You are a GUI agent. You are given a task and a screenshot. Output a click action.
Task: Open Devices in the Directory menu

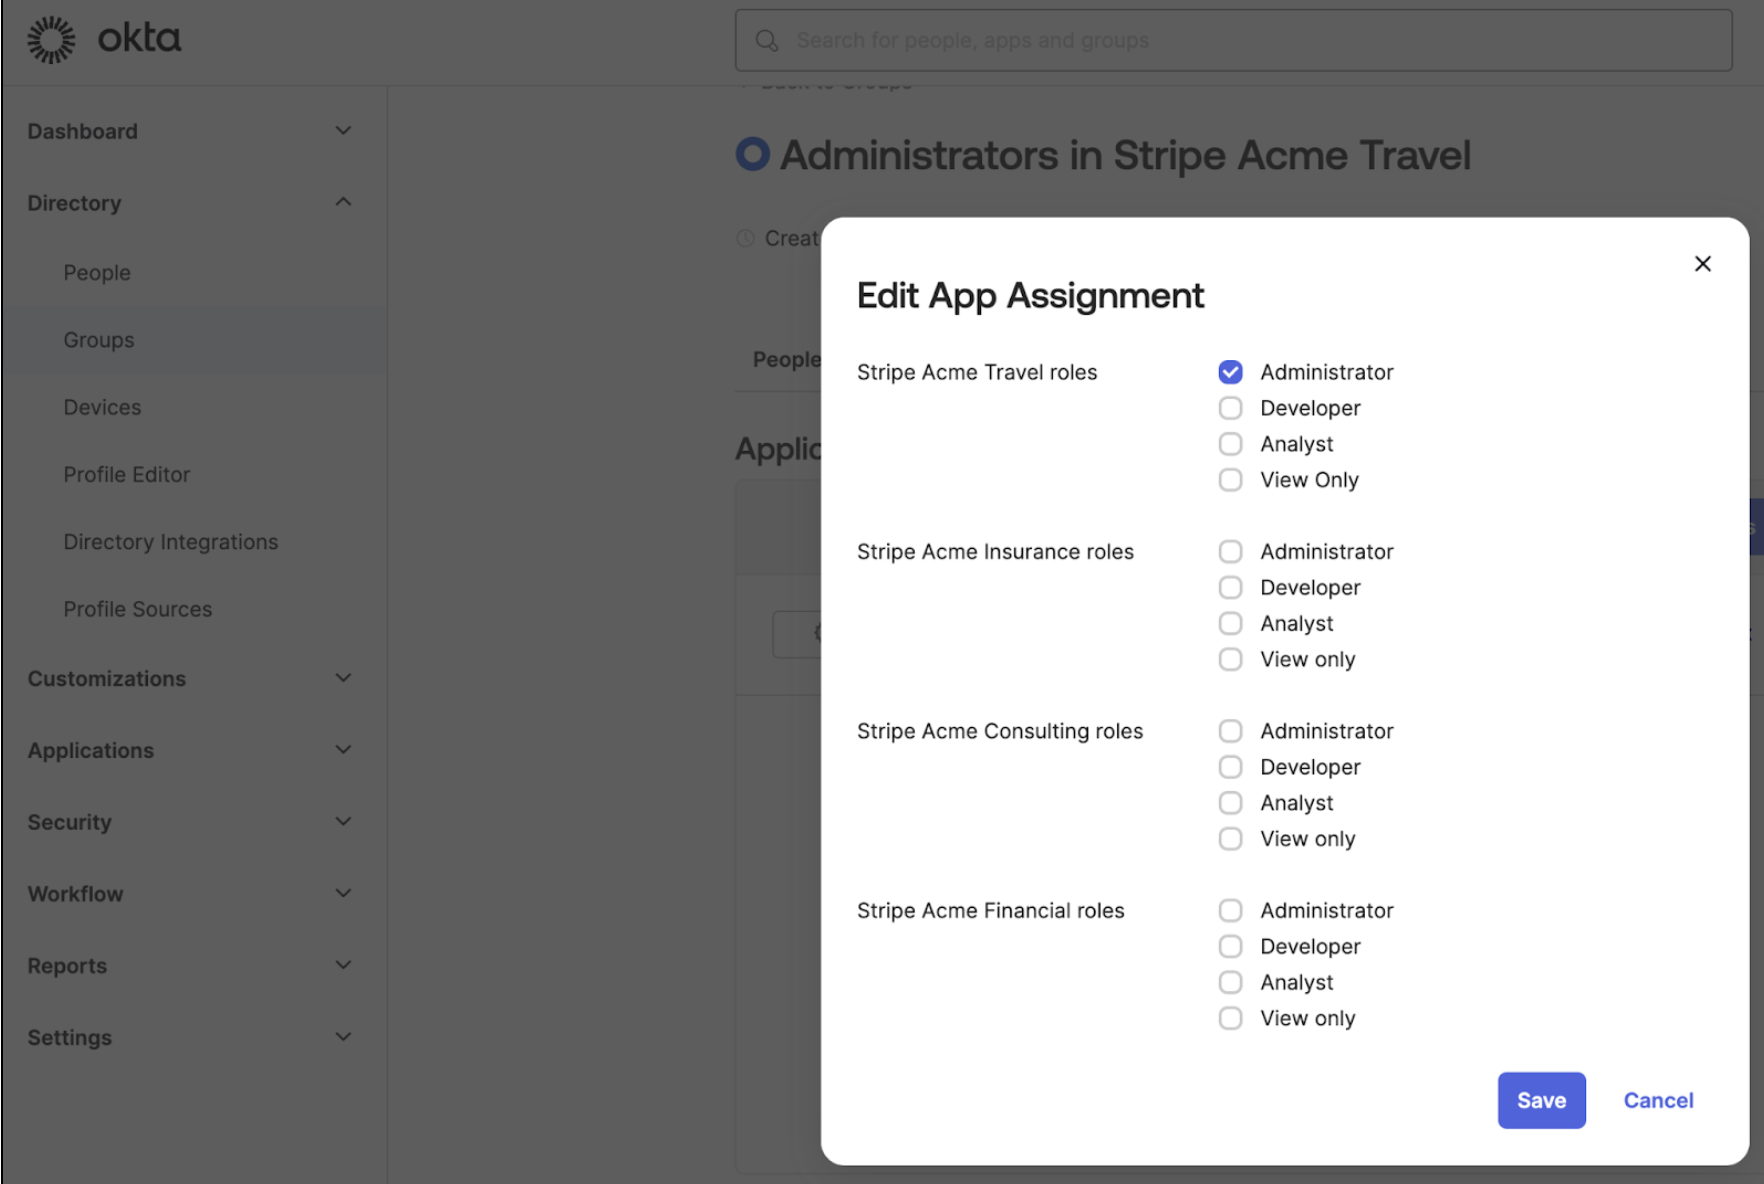(102, 407)
